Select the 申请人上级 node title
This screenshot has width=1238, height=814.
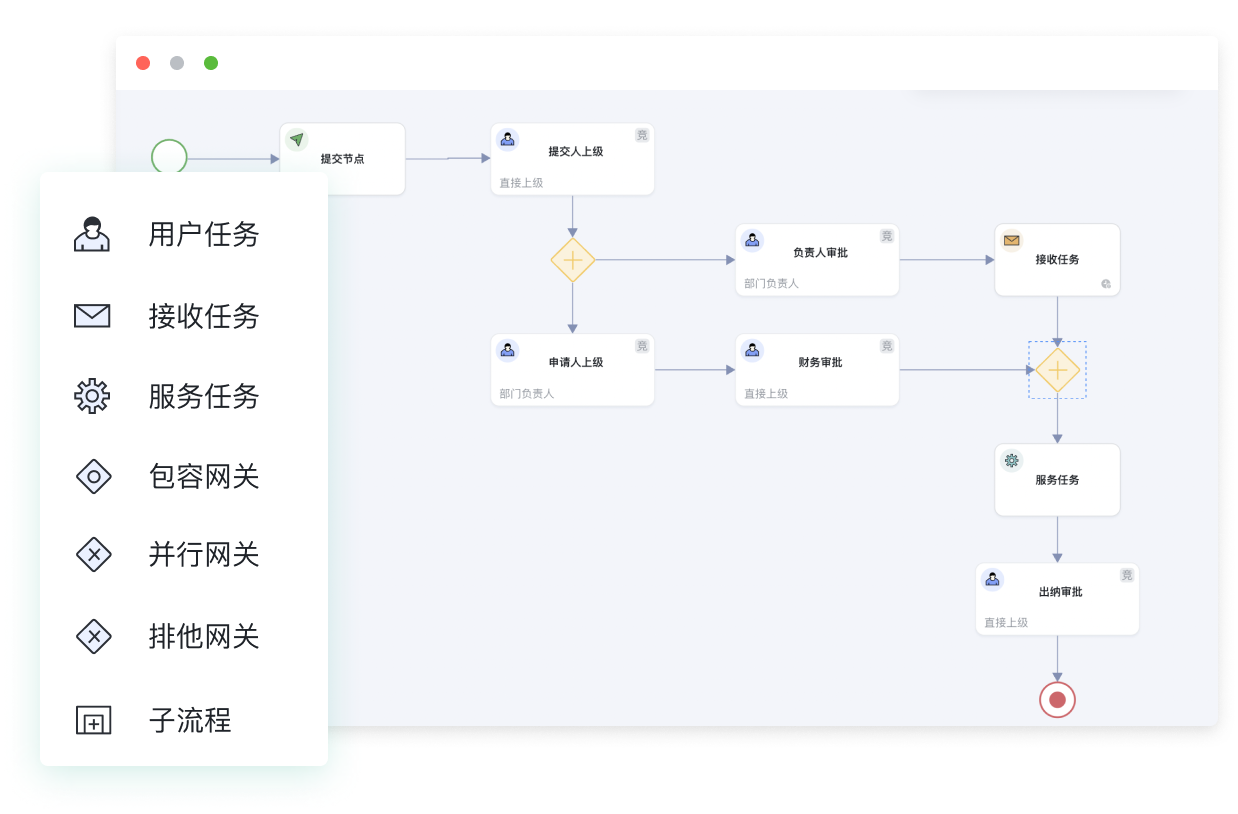[x=576, y=363]
